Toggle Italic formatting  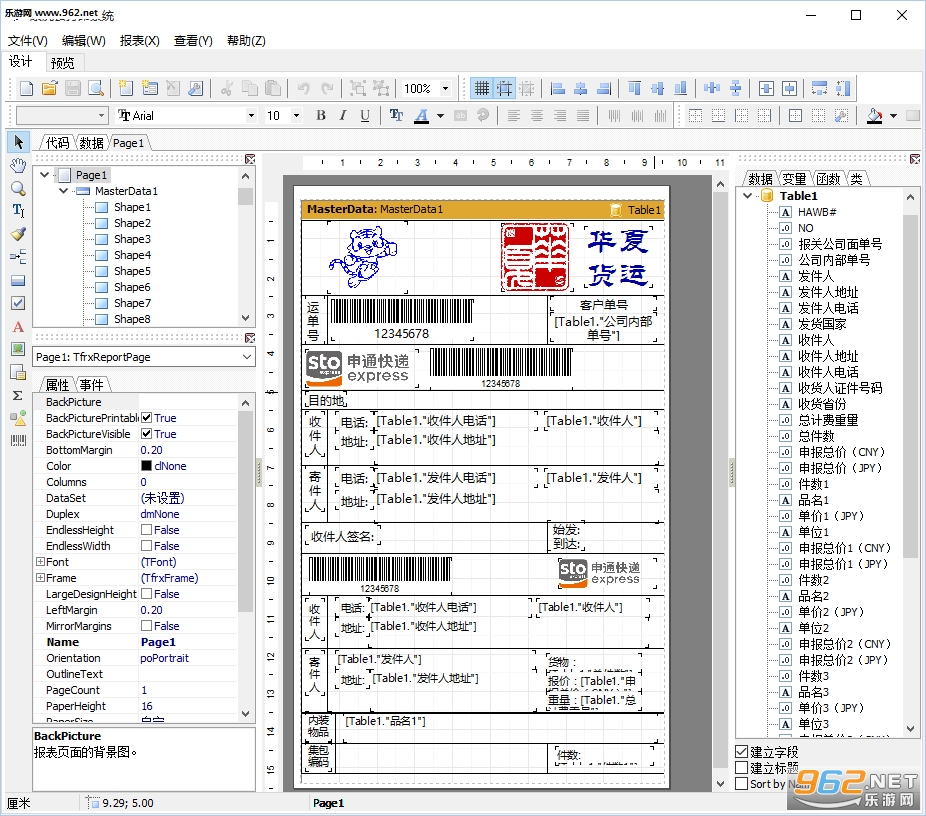(343, 116)
